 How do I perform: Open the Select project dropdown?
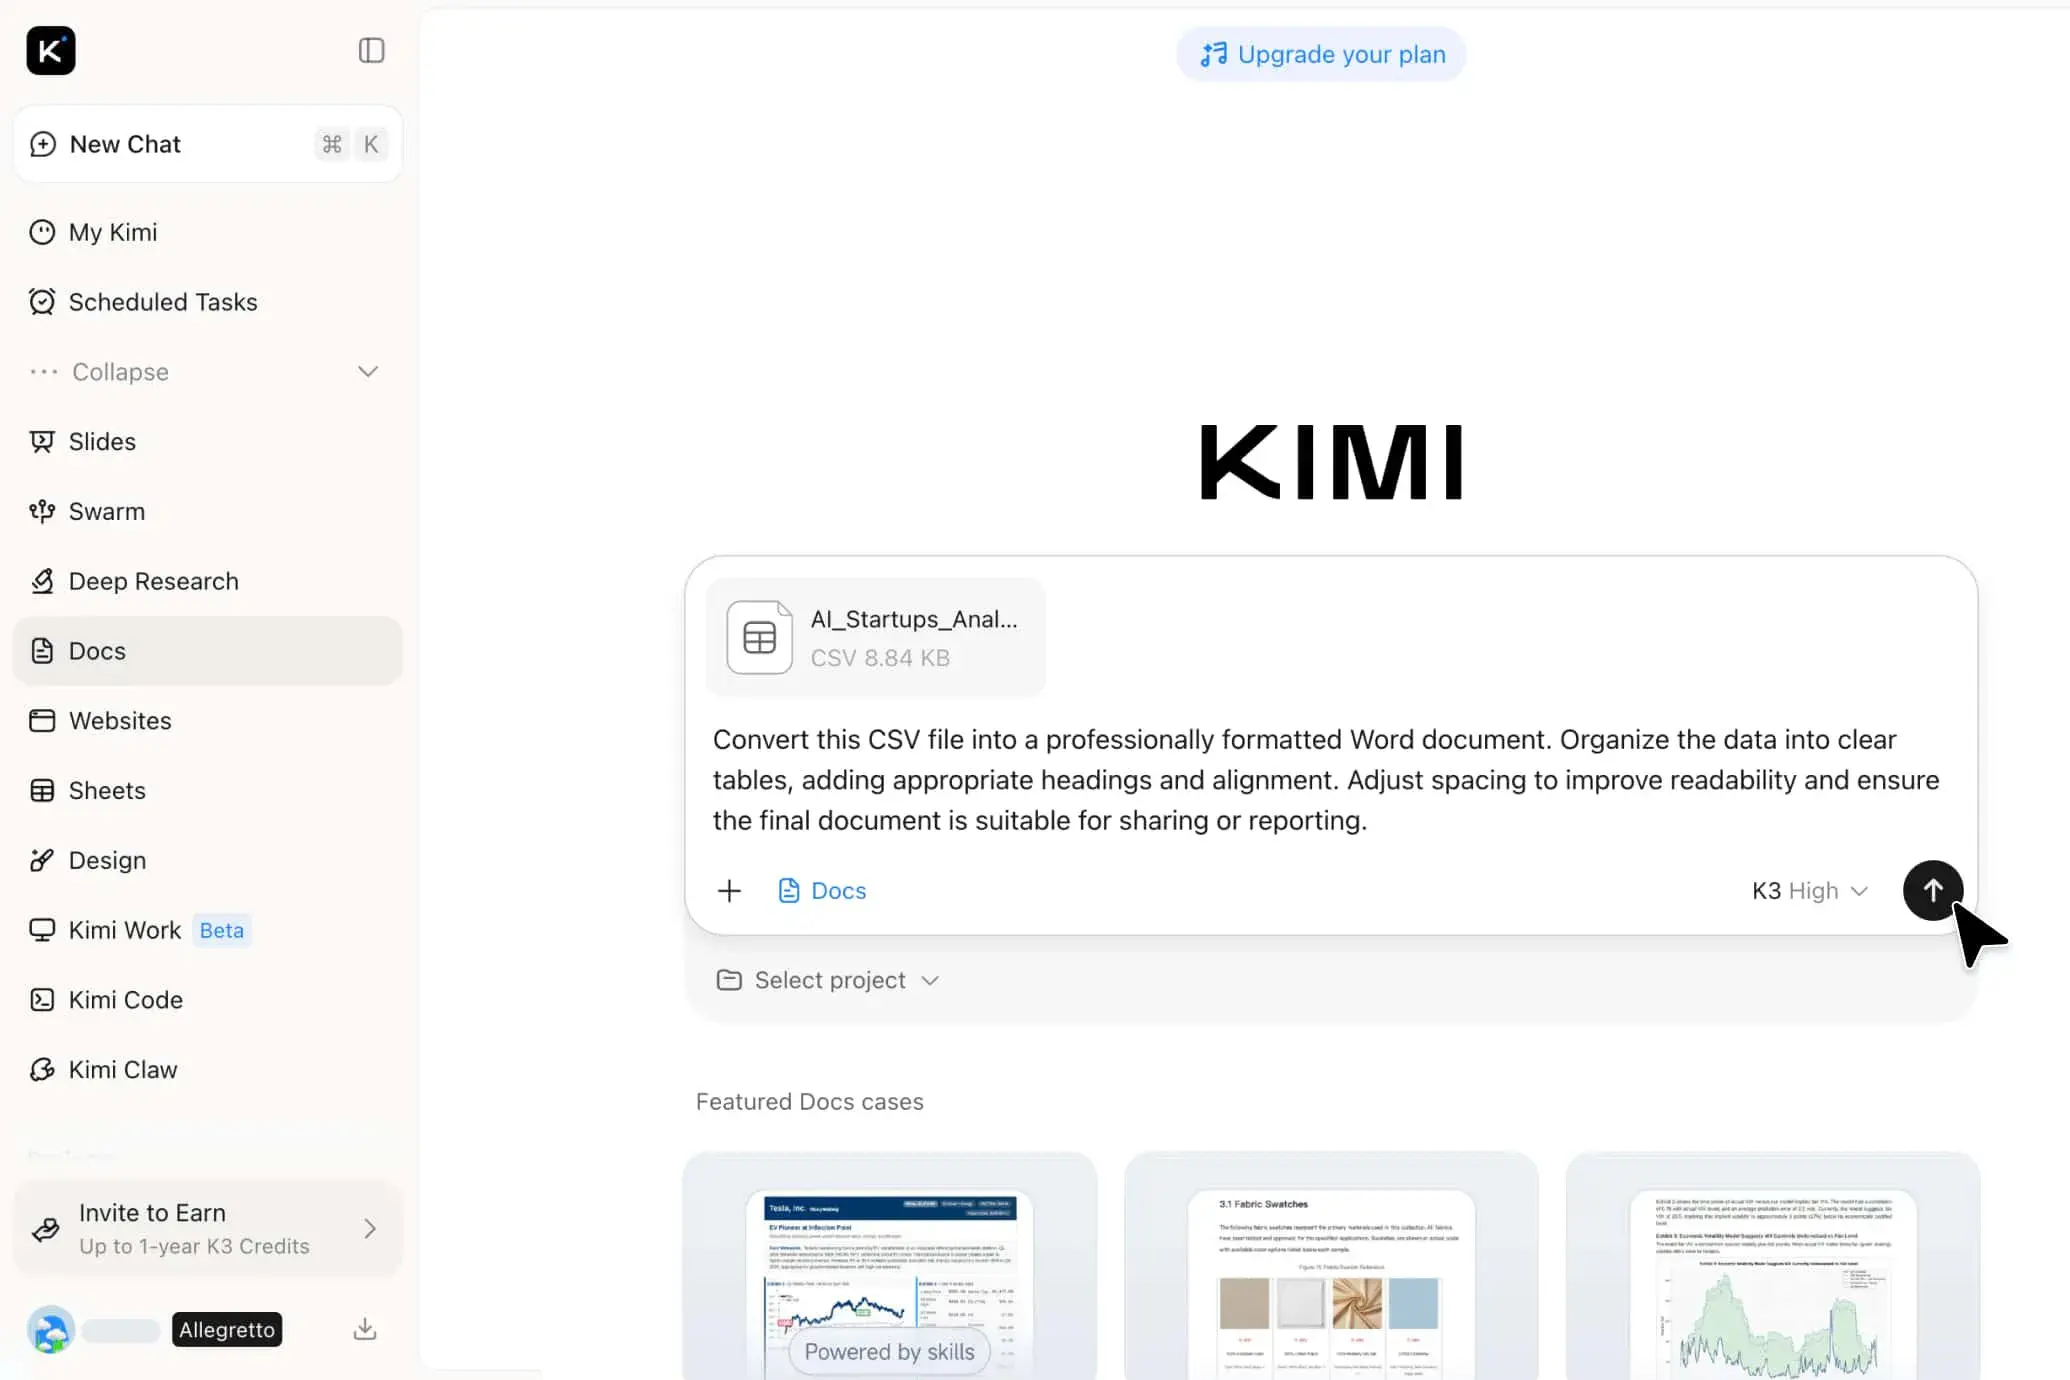pos(828,980)
